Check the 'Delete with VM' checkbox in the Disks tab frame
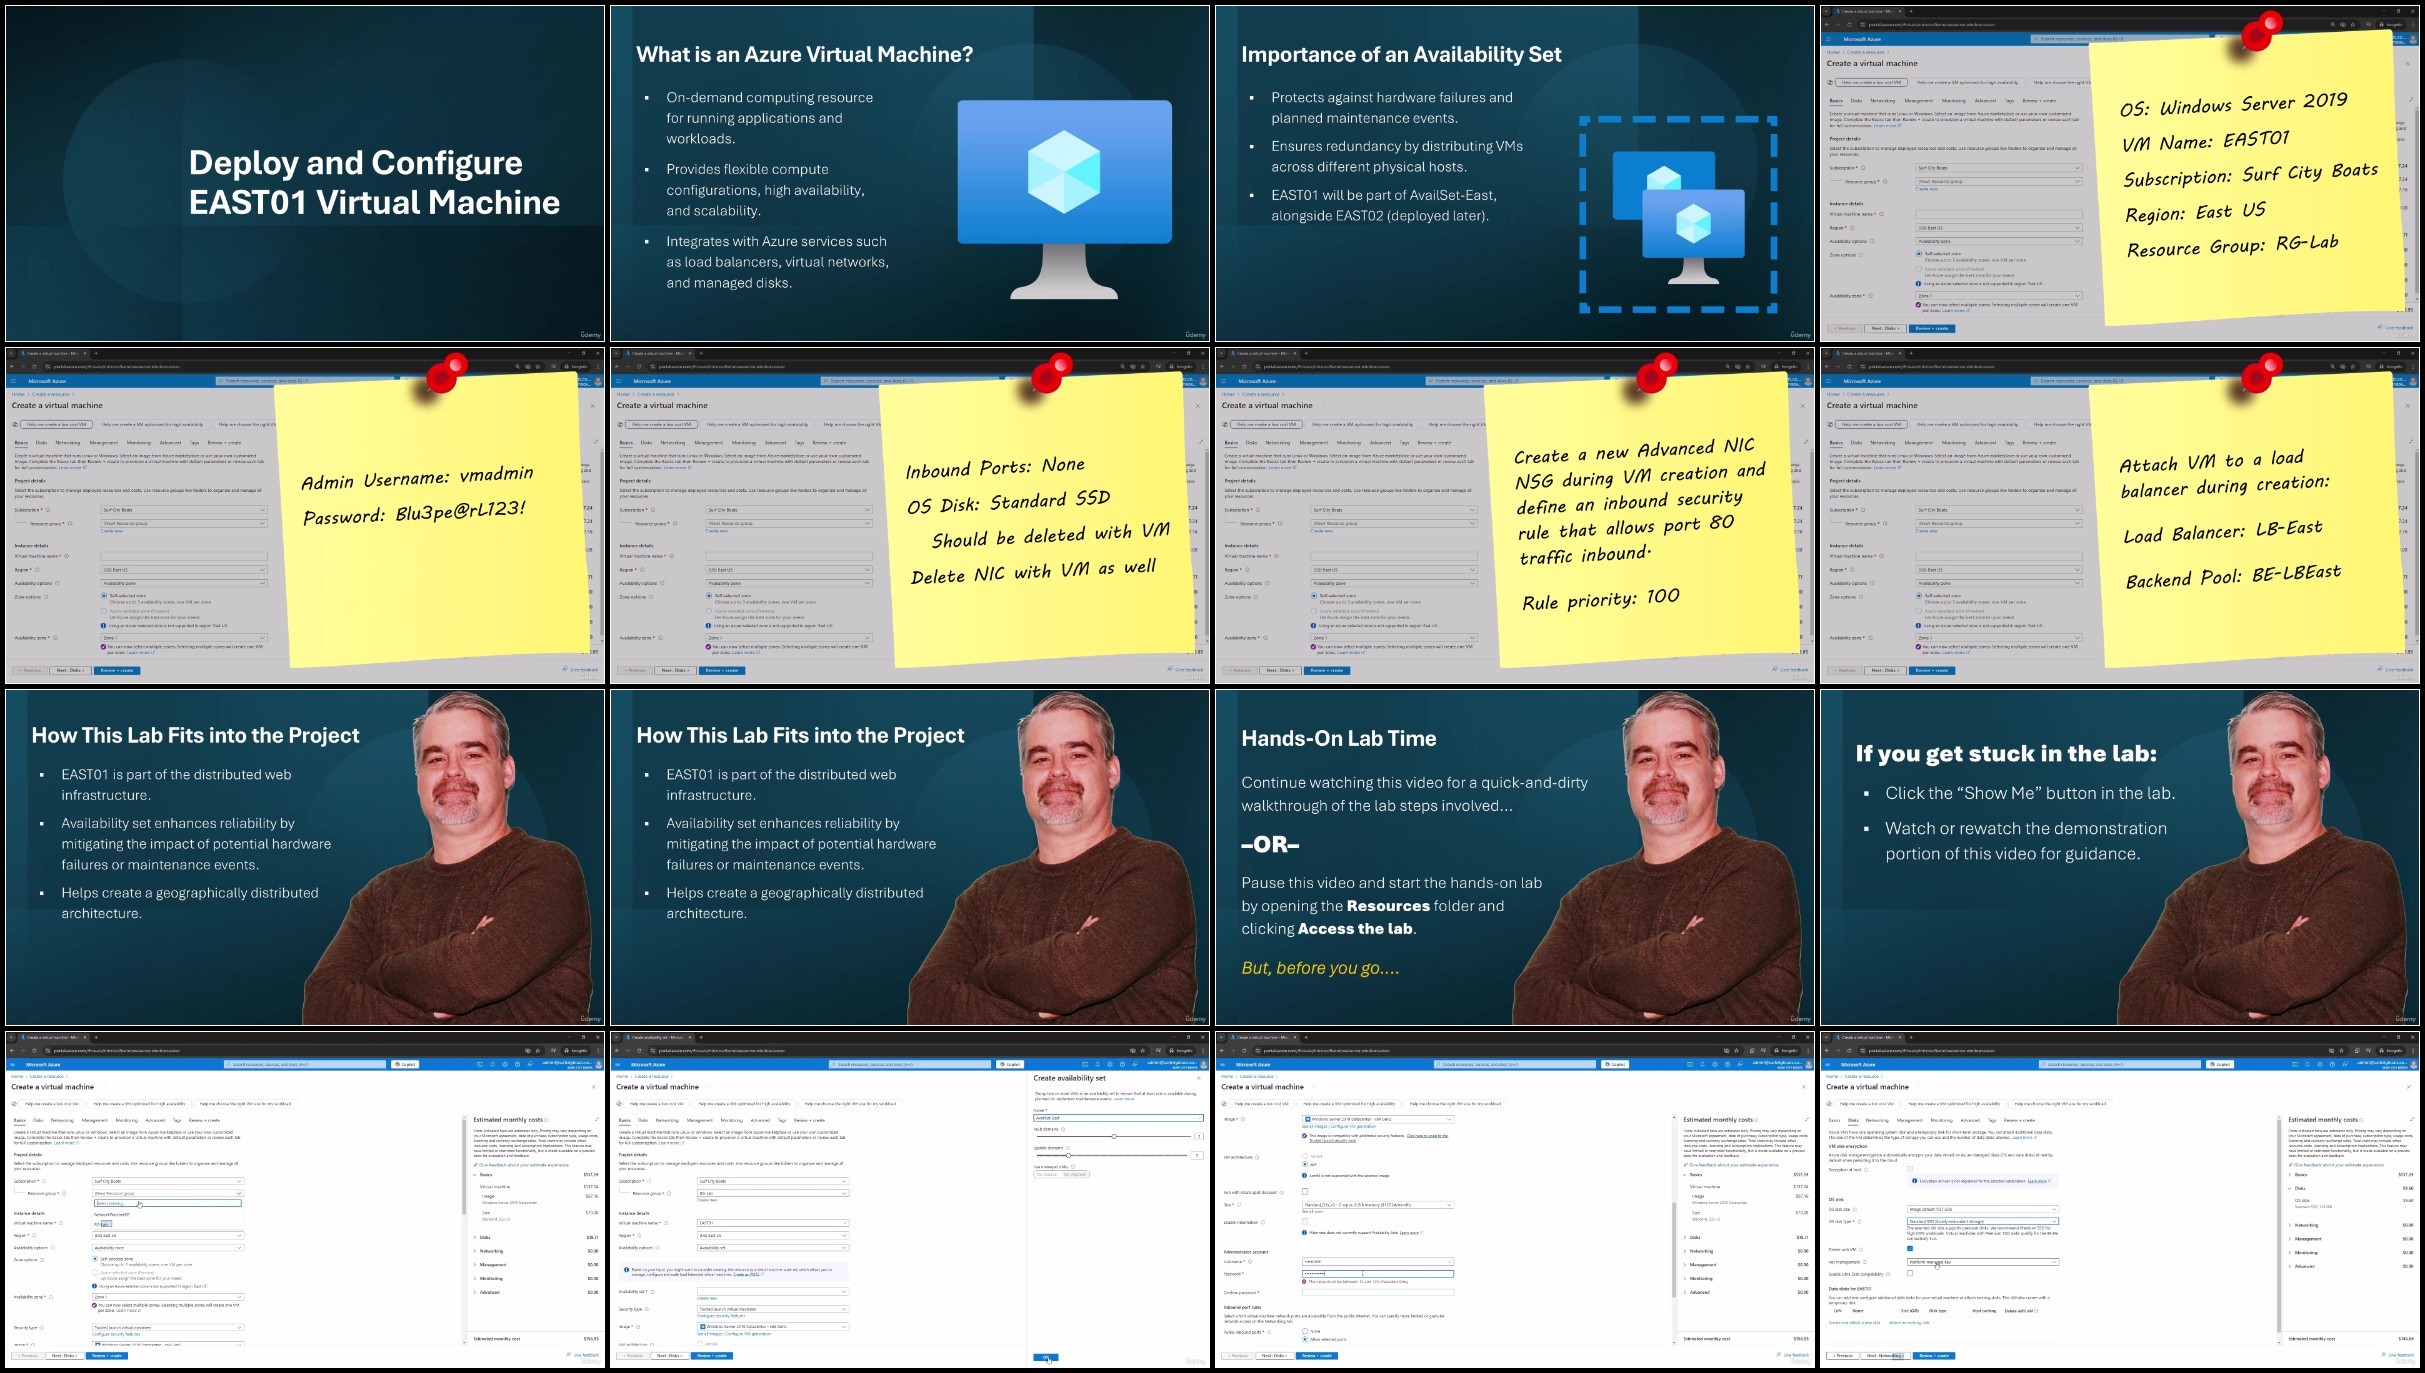 1910,1248
